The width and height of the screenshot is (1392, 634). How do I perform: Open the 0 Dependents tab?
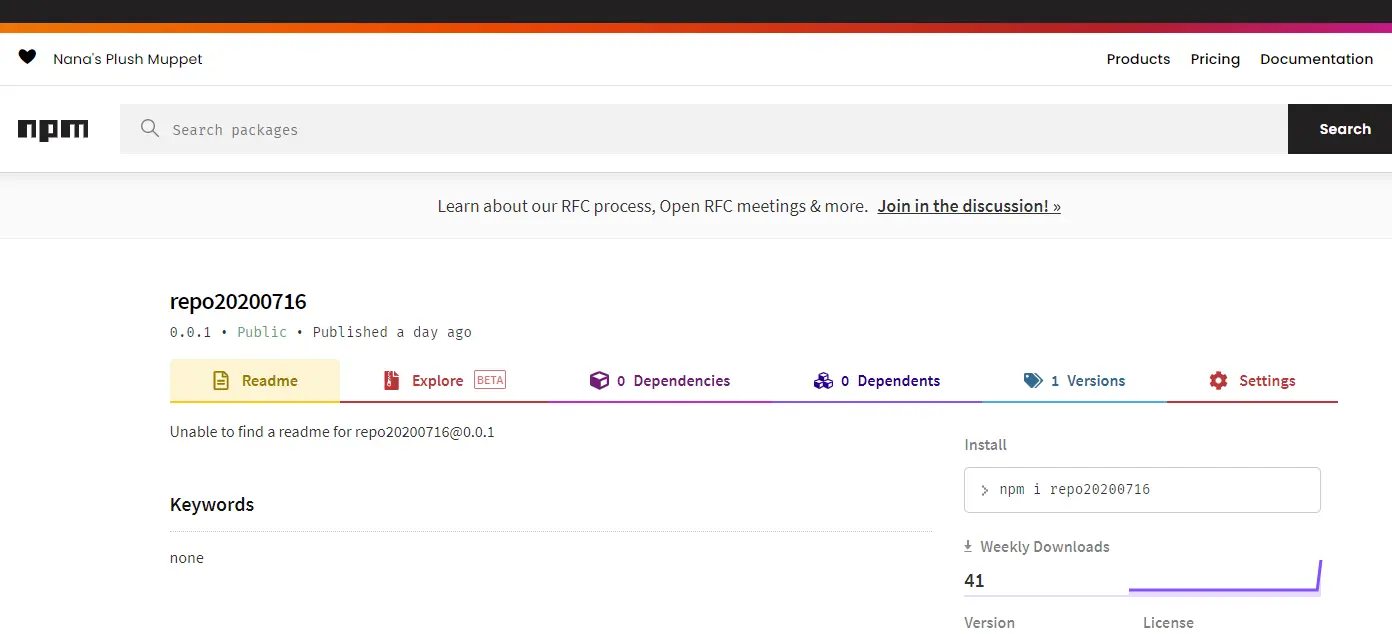pos(877,381)
